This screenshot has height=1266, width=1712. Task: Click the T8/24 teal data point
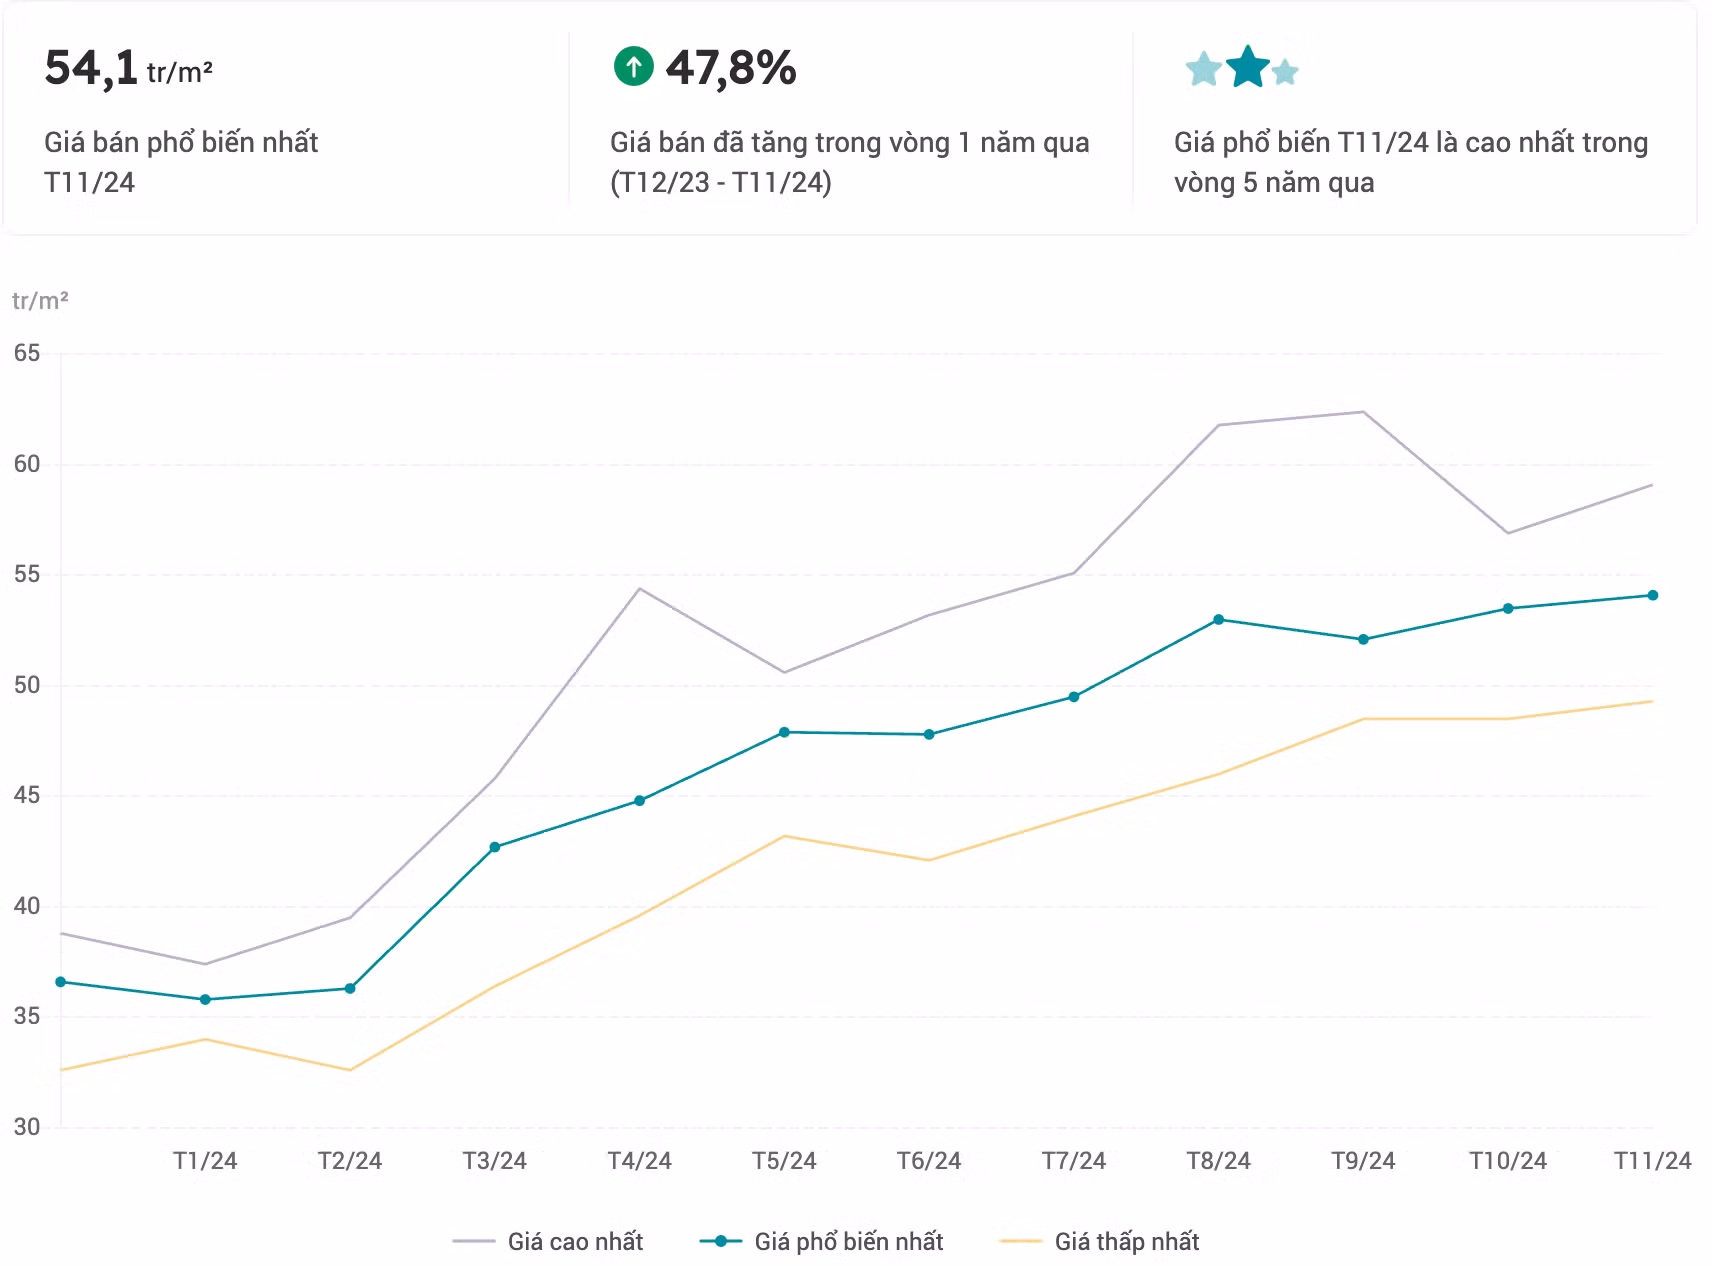point(1218,620)
